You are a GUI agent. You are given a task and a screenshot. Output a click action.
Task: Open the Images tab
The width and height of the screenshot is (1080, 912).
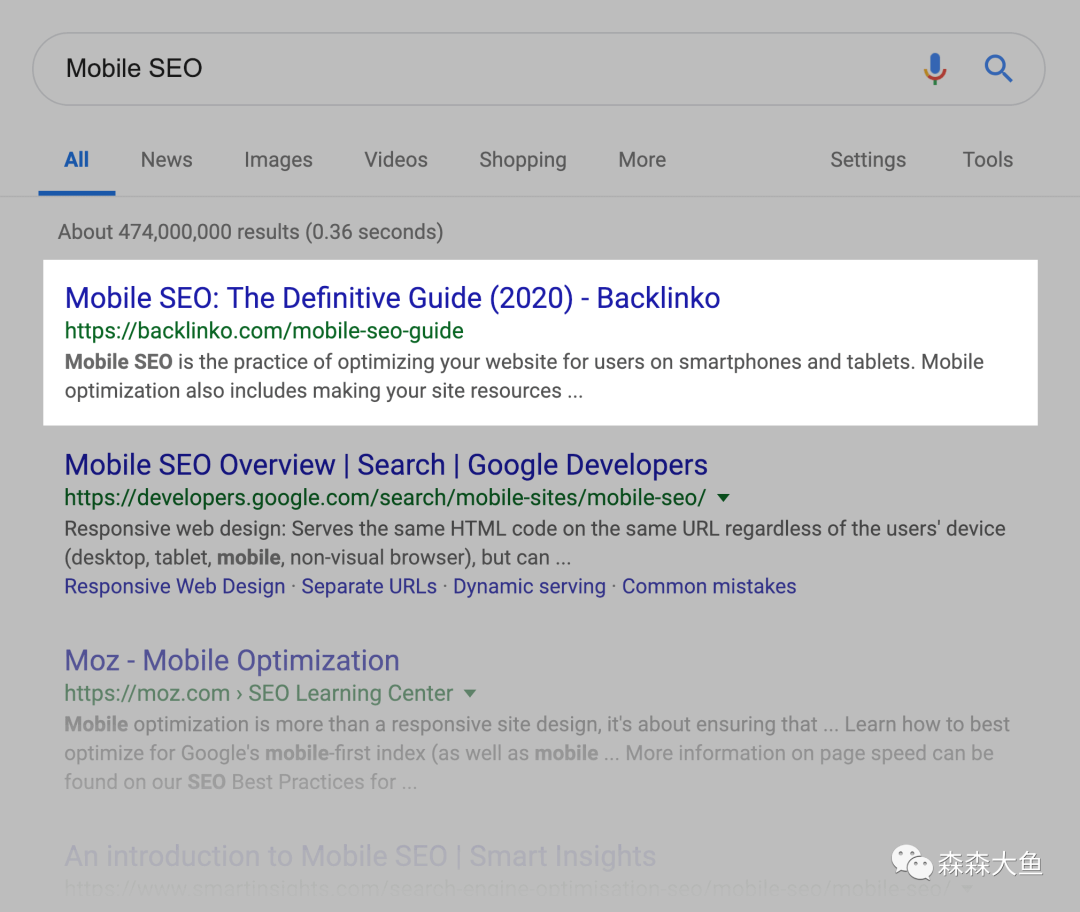[x=278, y=160]
